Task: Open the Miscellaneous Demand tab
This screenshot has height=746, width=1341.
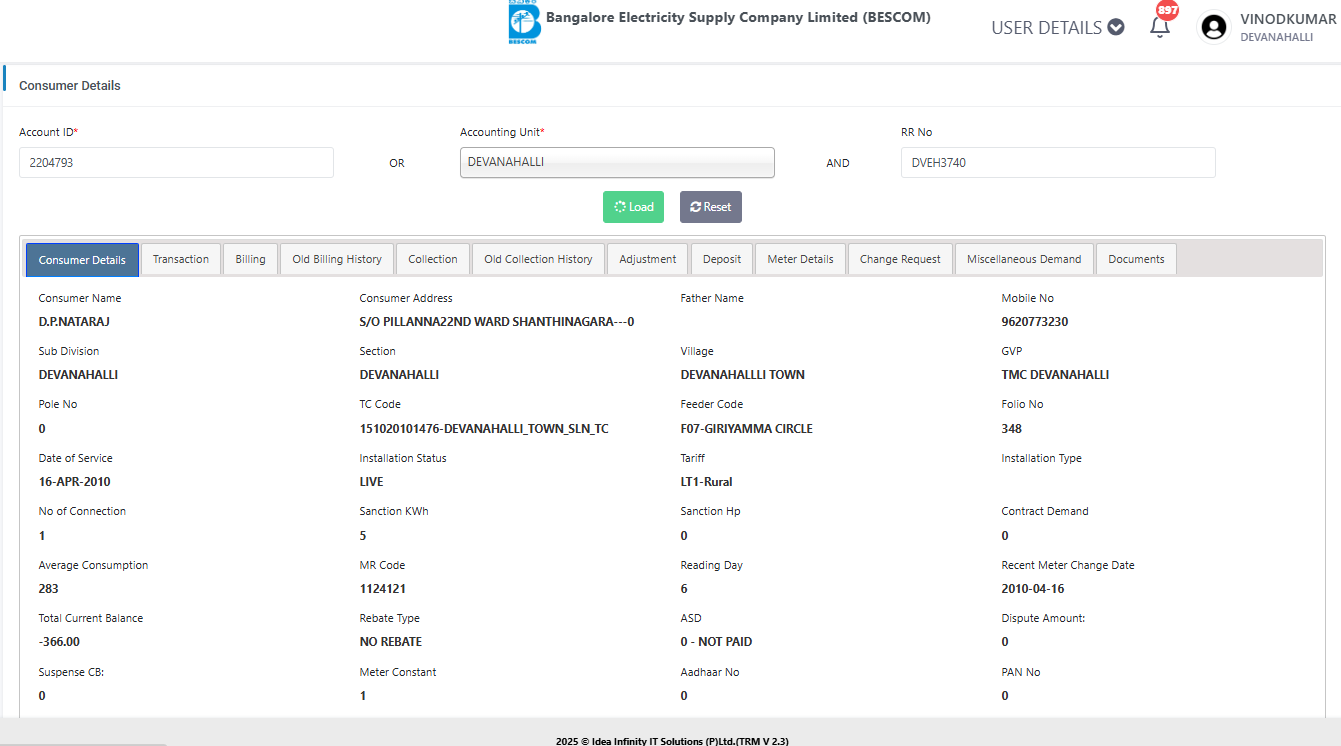Action: click(x=1024, y=259)
